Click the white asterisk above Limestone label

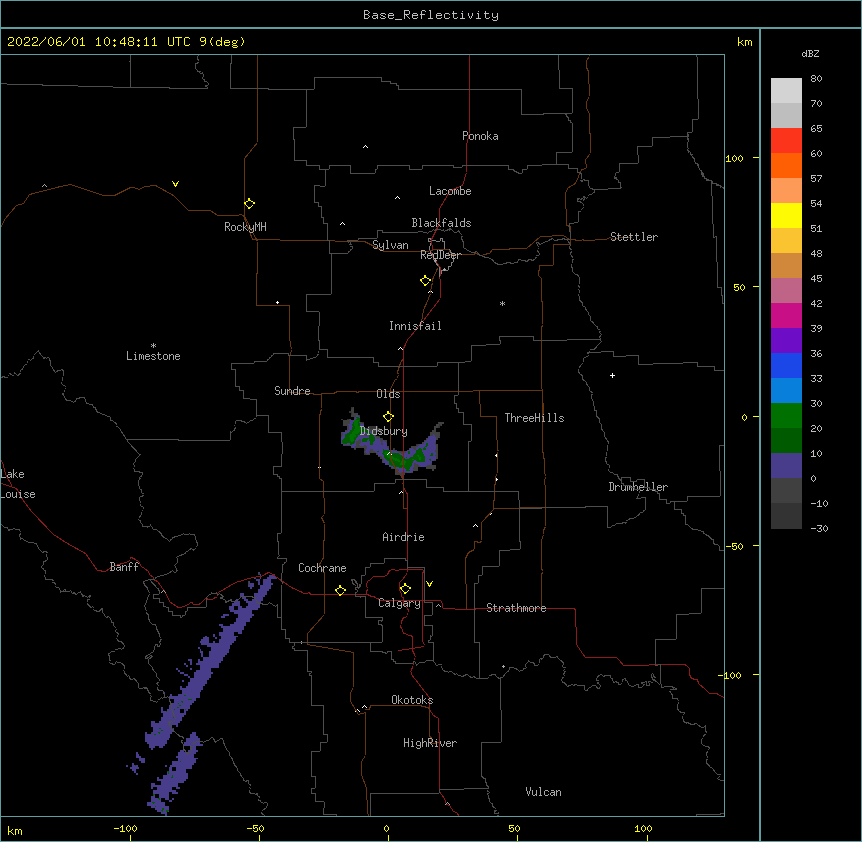pyautogui.click(x=153, y=346)
